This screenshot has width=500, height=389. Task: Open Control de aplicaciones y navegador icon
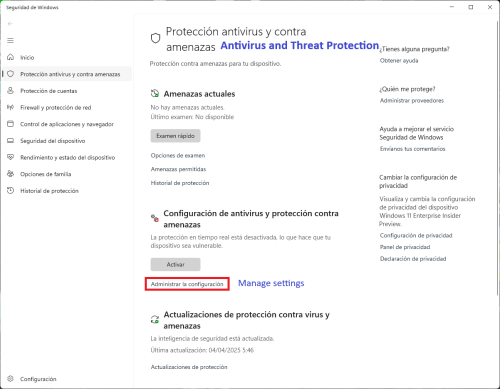(x=11, y=124)
